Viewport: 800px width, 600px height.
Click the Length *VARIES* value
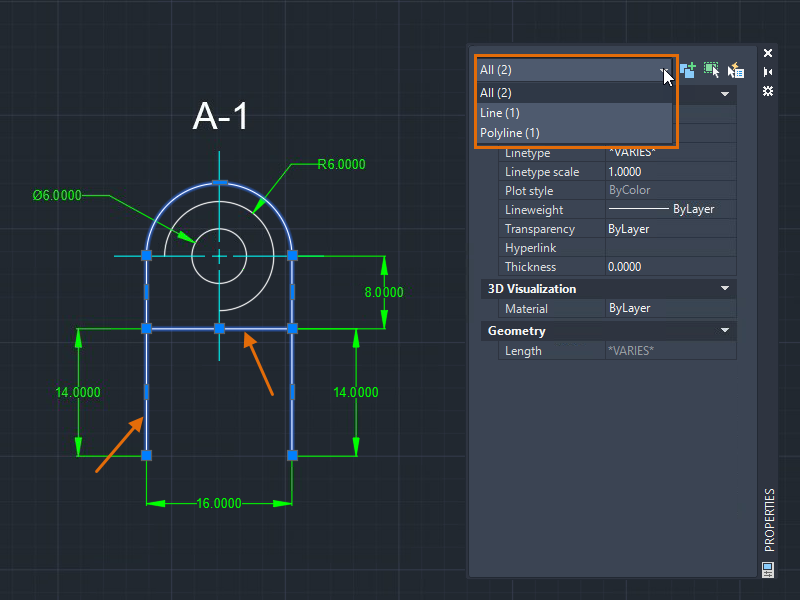[x=670, y=351]
